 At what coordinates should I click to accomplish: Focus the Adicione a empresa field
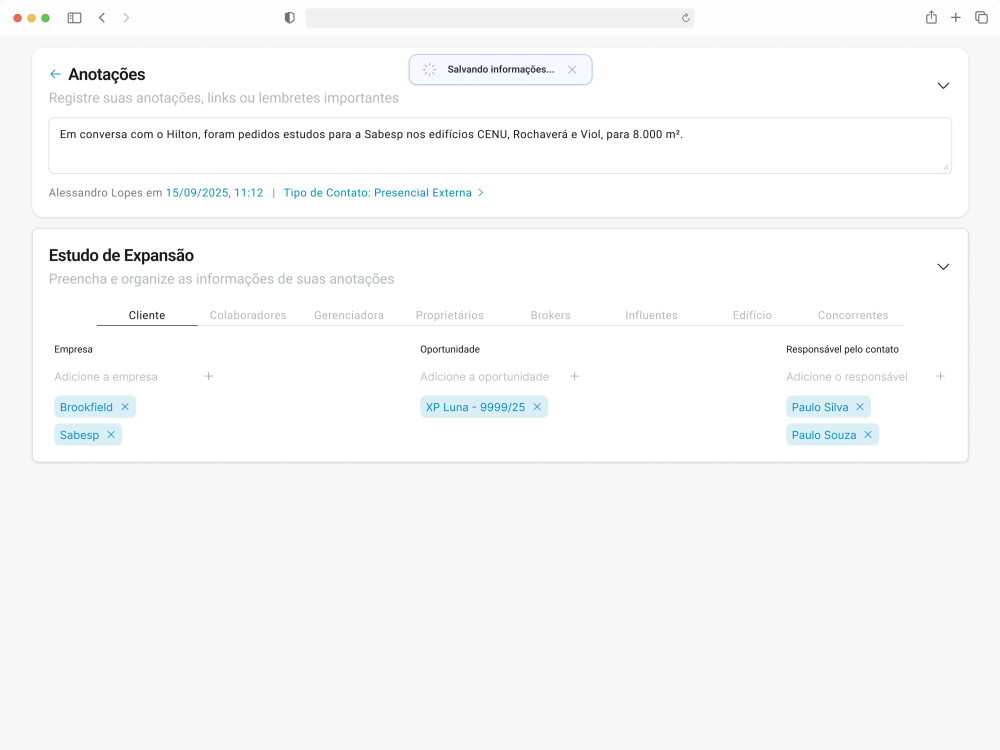pos(124,376)
